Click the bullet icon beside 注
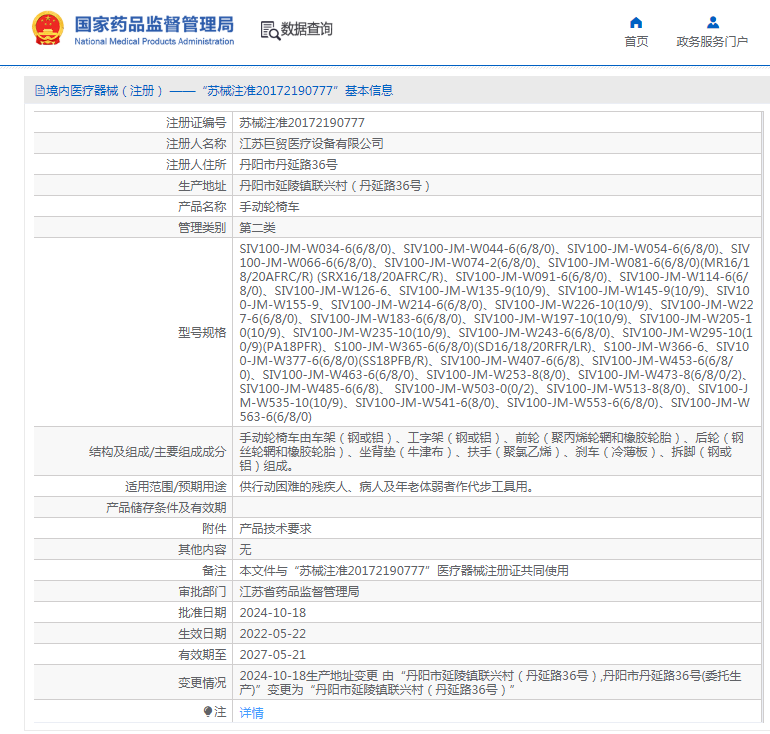This screenshot has width=770, height=734. 207,711
